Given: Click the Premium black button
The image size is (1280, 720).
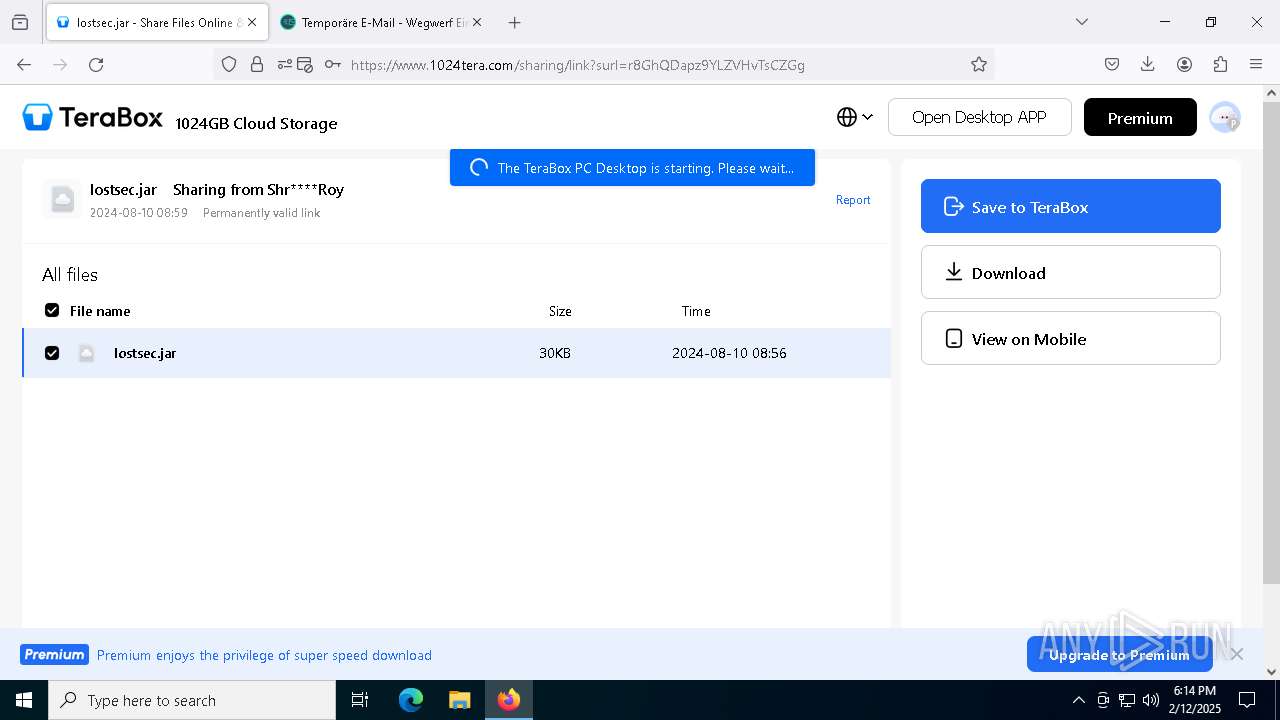Looking at the screenshot, I should coord(1140,117).
